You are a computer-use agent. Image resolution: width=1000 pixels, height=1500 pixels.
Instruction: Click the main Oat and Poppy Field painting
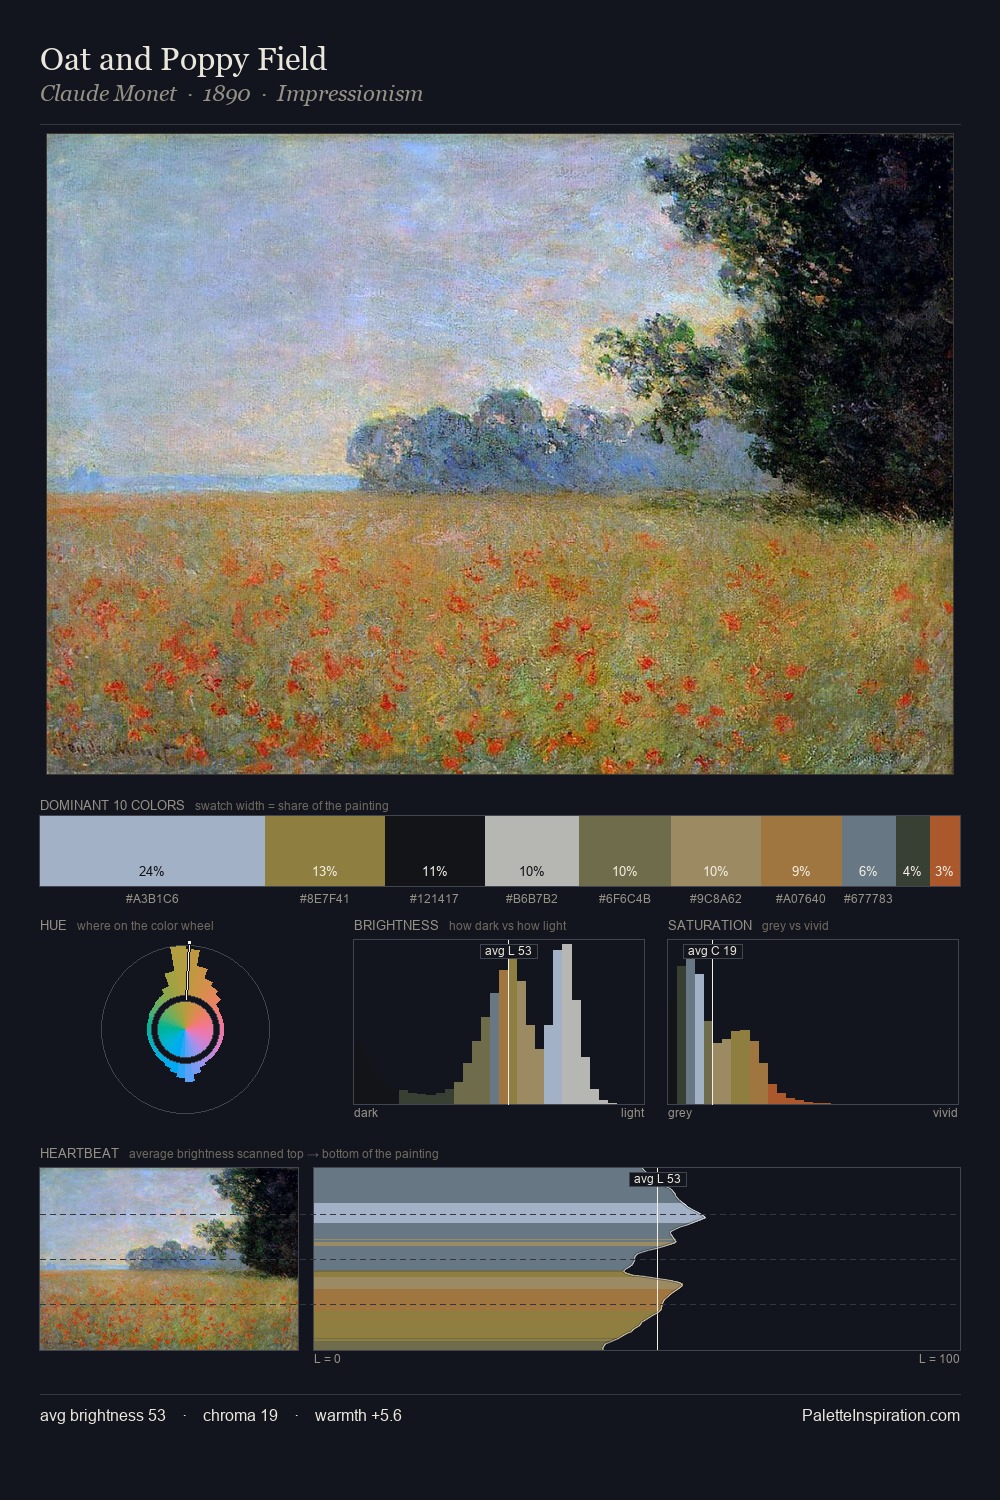pos(500,454)
